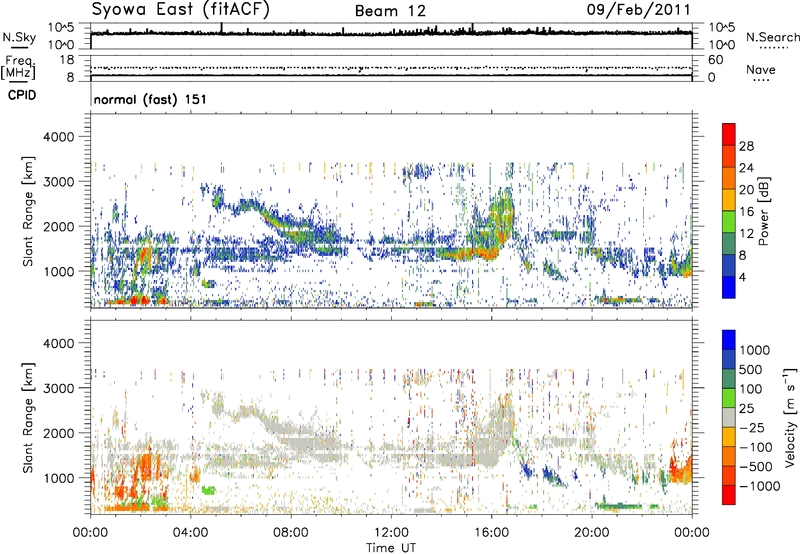800x554 pixels.
Task: Click the "Freq. [MHz]" axis label
Action: [18, 68]
